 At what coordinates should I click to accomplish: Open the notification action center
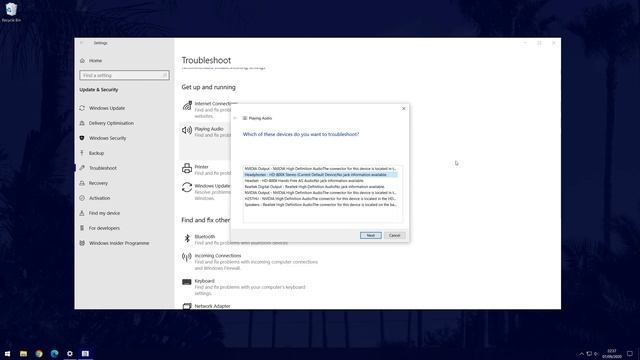coord(630,354)
